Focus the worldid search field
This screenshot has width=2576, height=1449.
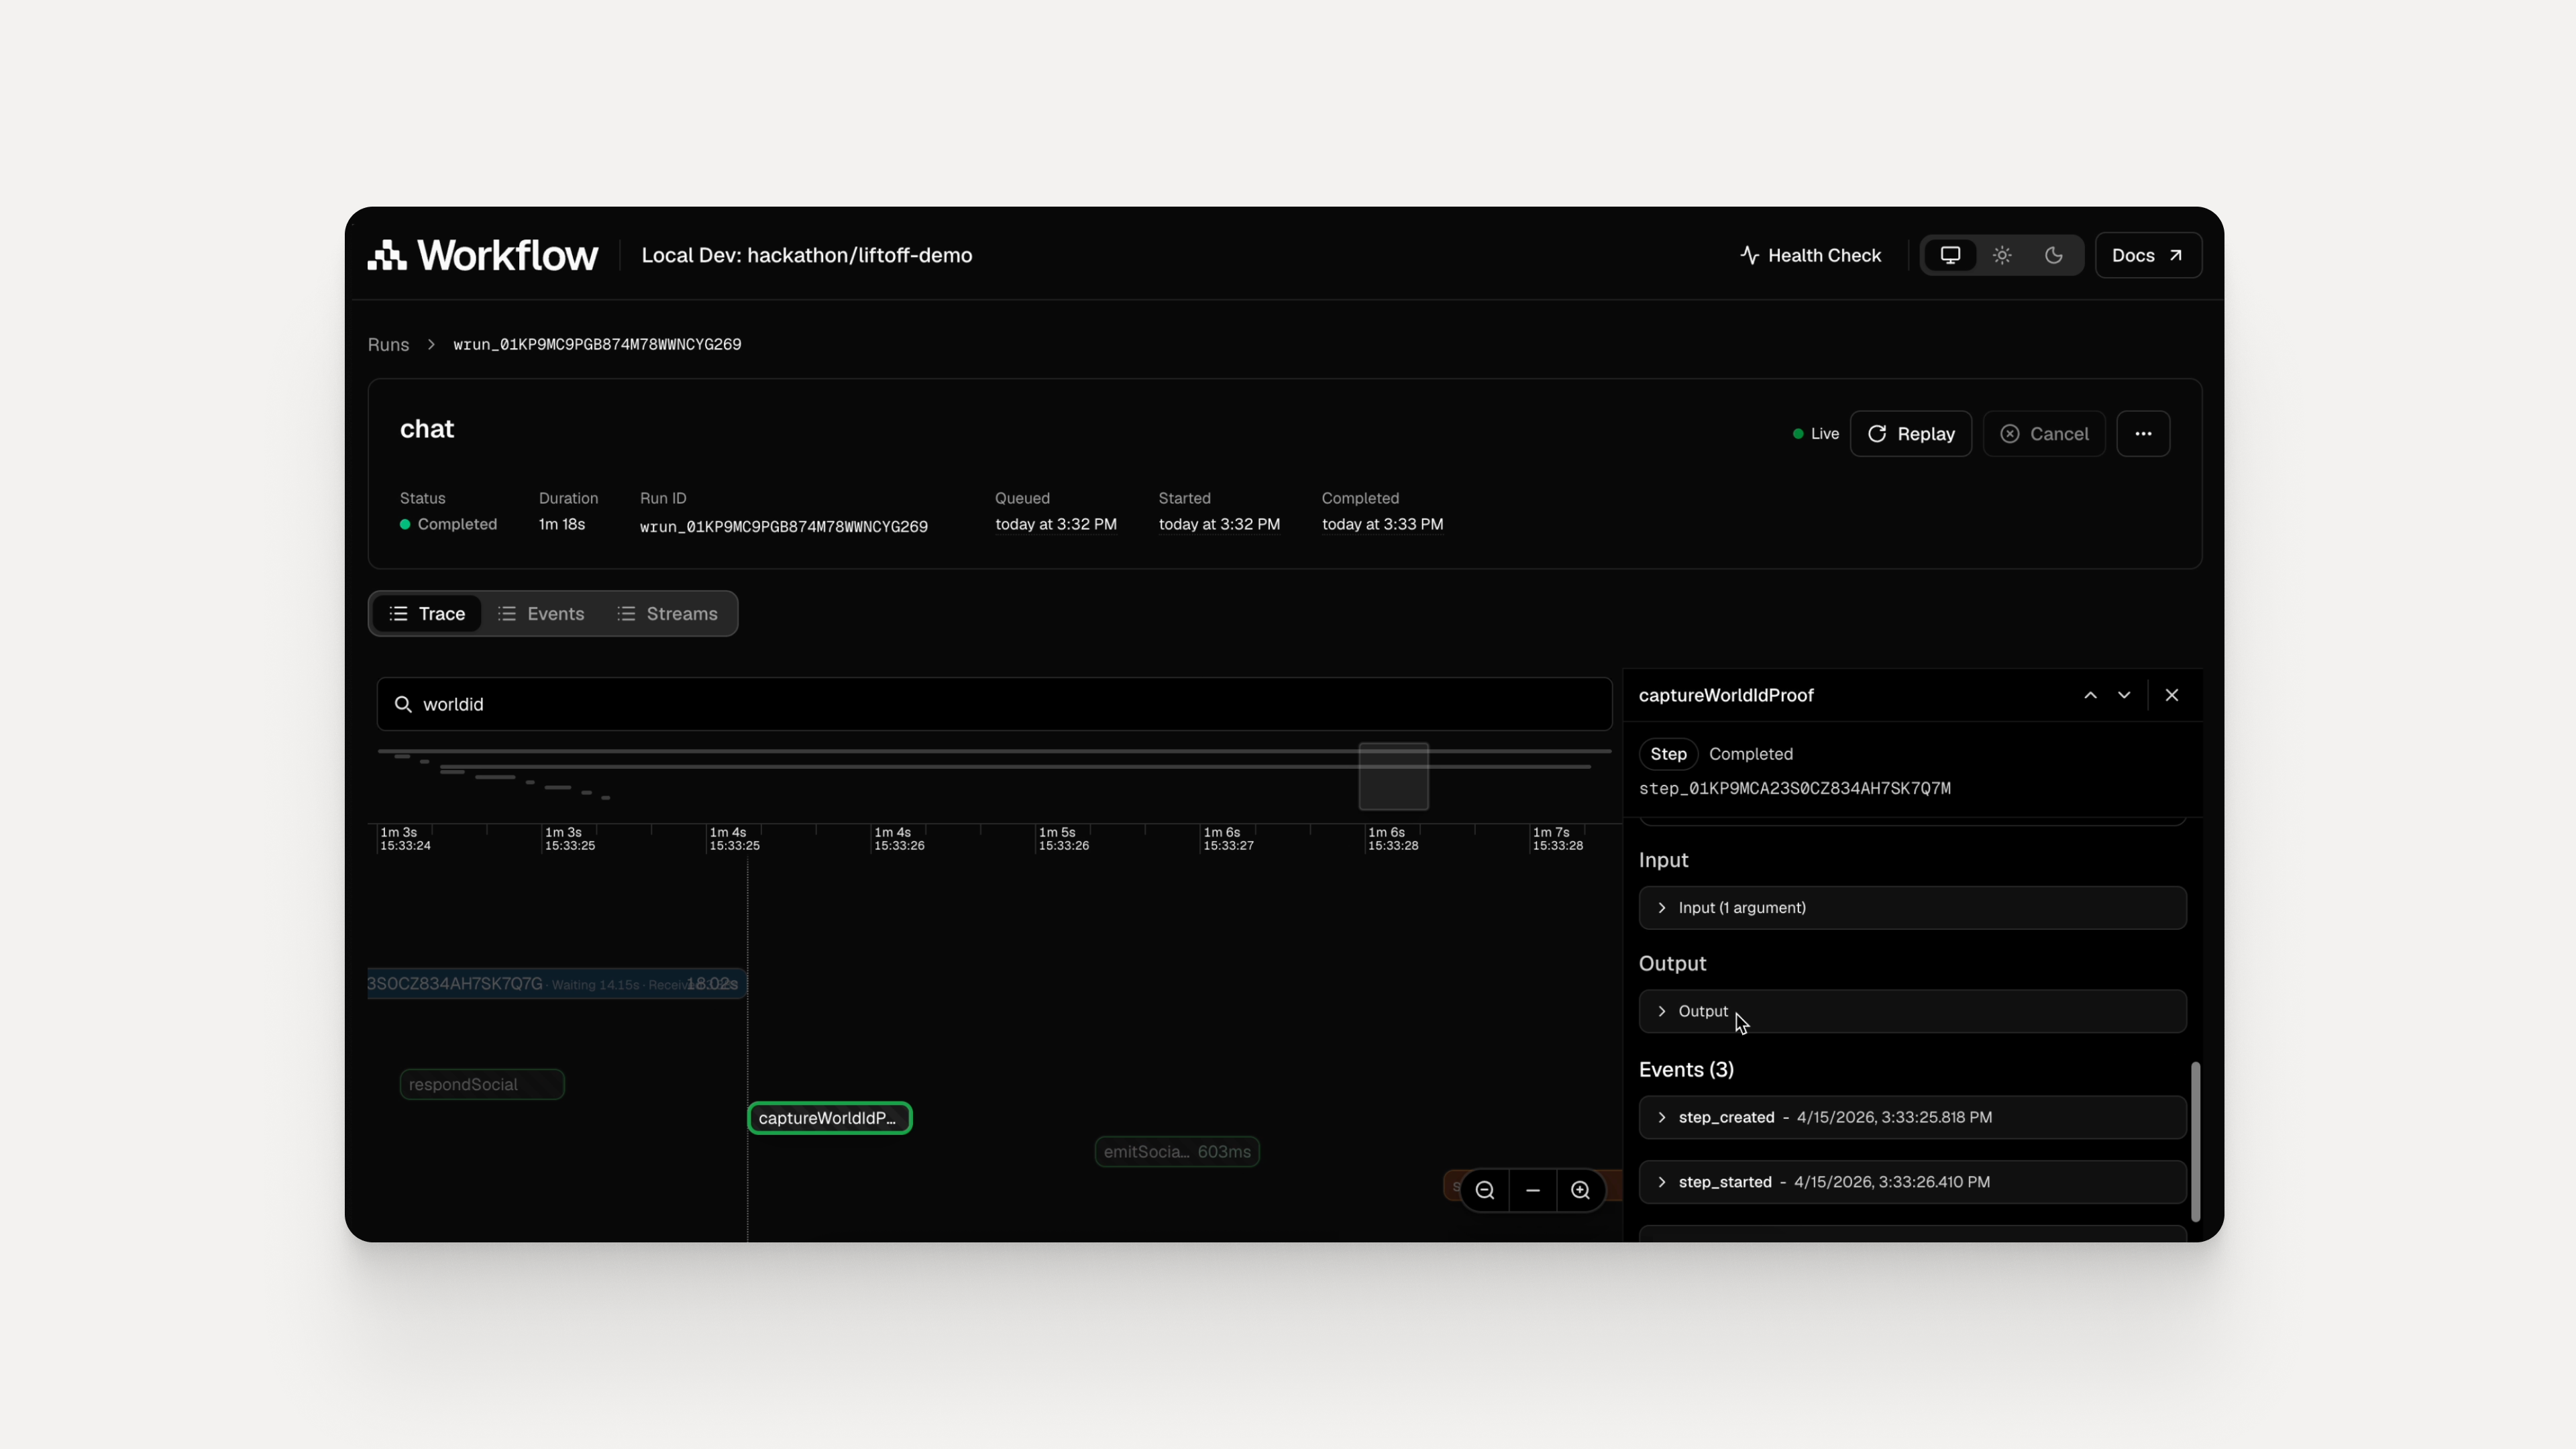coord(994,704)
